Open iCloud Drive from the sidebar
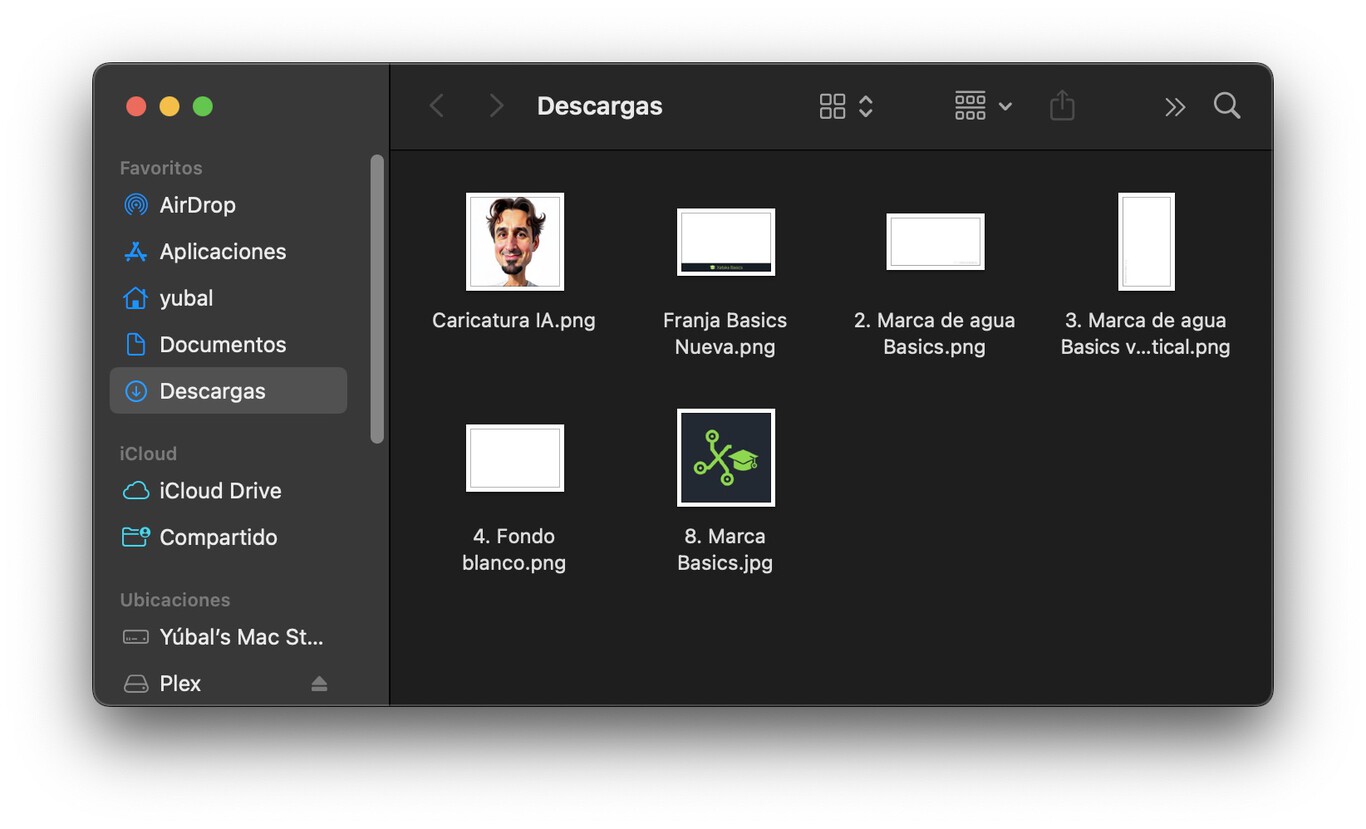Viewport: 1366px width, 829px height. coord(221,491)
